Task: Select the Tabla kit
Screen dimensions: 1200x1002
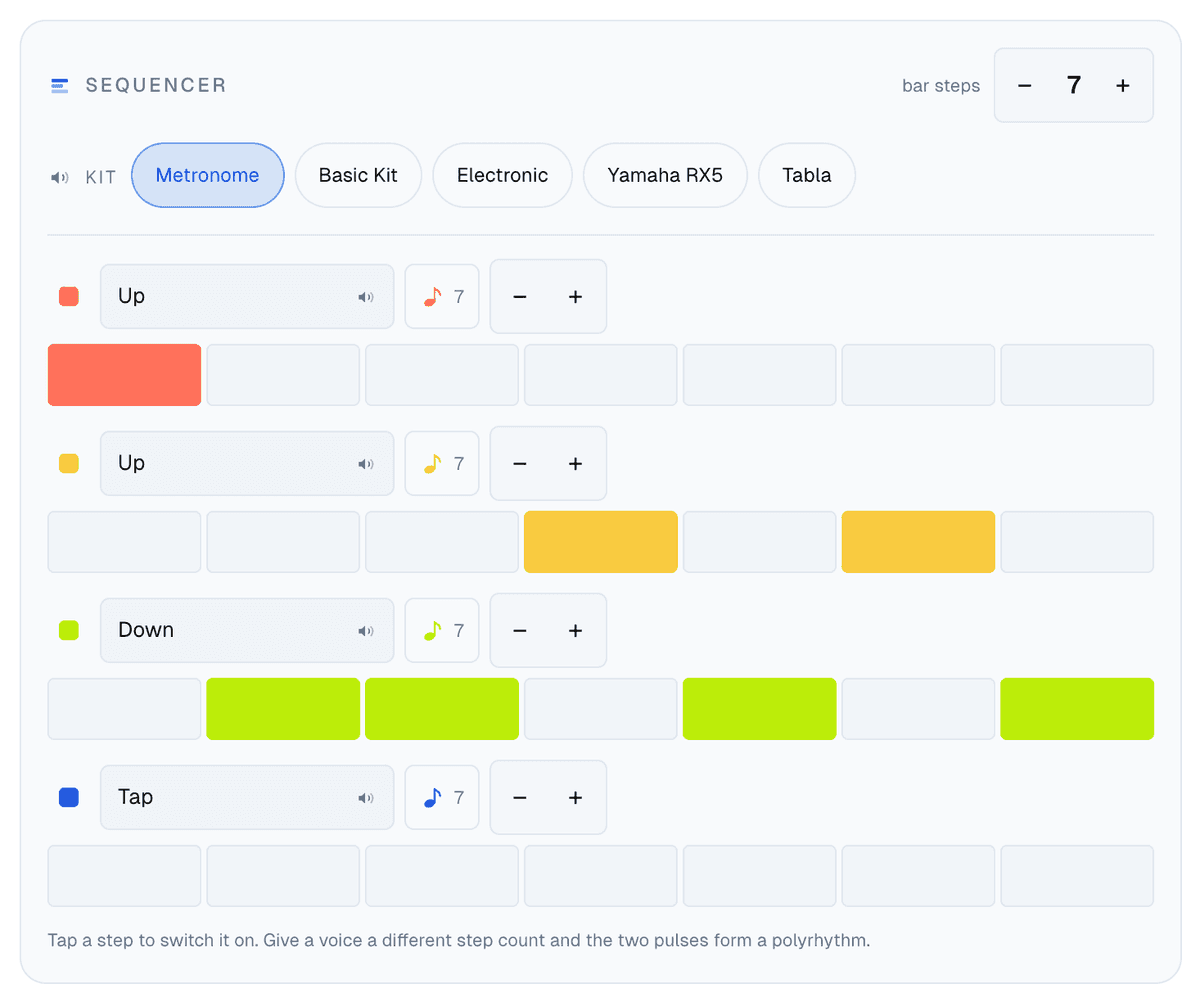Action: (x=807, y=176)
